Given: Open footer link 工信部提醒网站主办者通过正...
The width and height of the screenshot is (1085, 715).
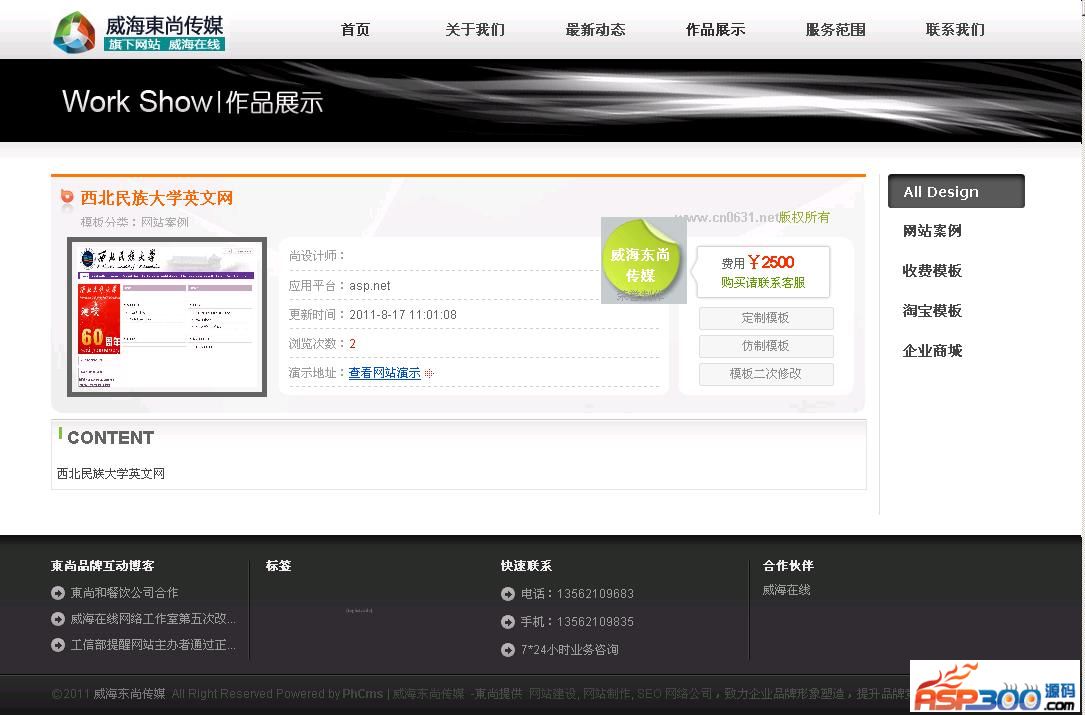Looking at the screenshot, I should 153,645.
